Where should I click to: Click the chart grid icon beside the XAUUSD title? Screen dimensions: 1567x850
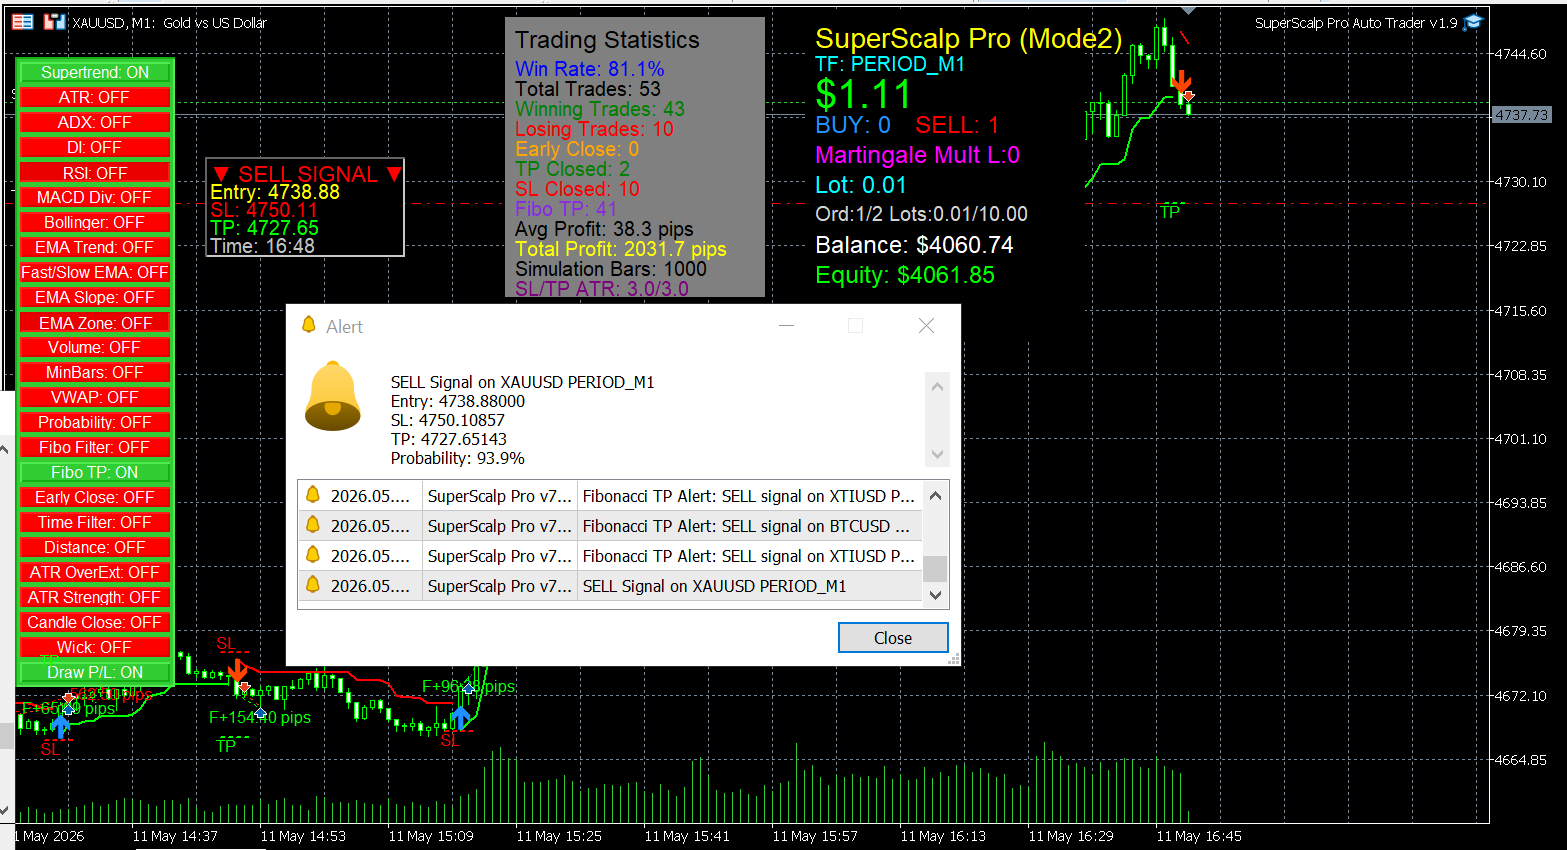click(22, 22)
